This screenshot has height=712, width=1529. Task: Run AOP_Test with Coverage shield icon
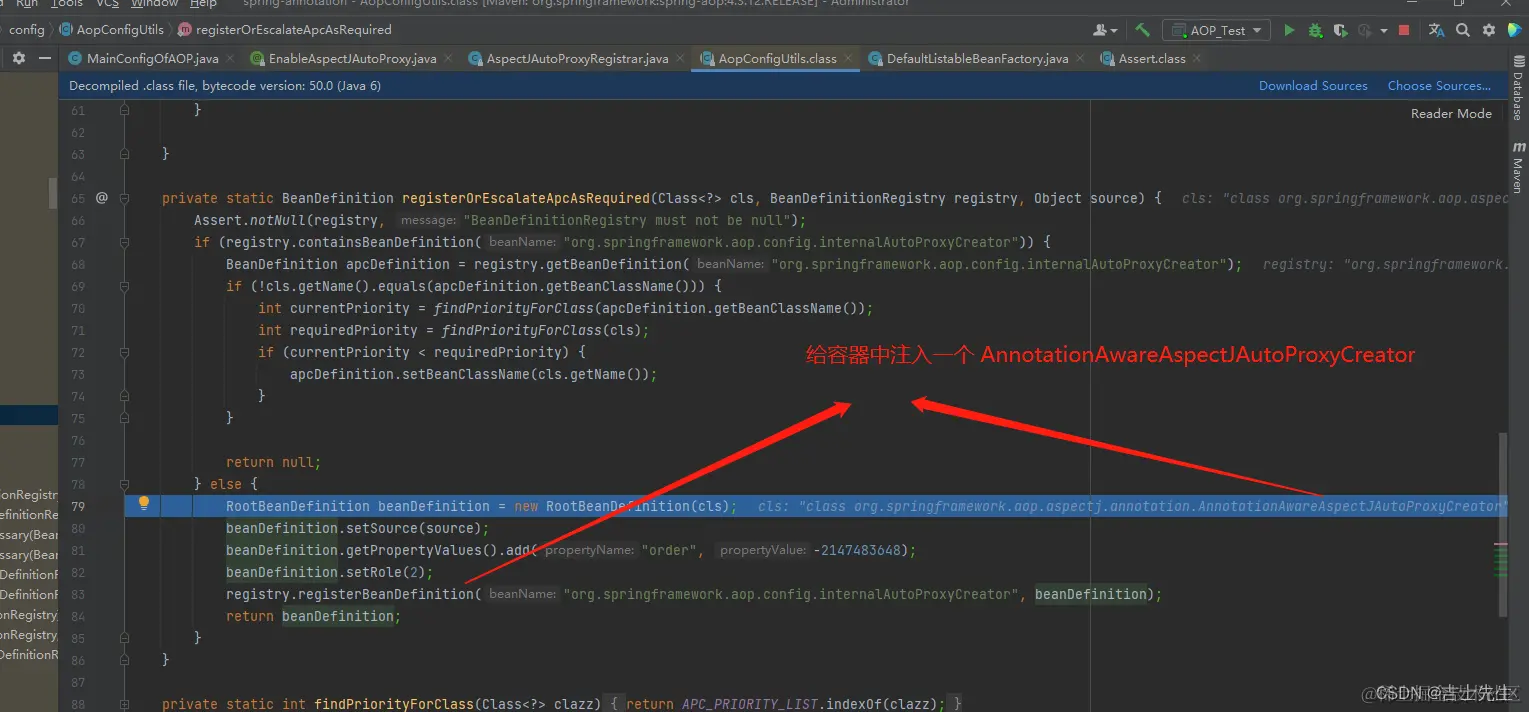1341,30
